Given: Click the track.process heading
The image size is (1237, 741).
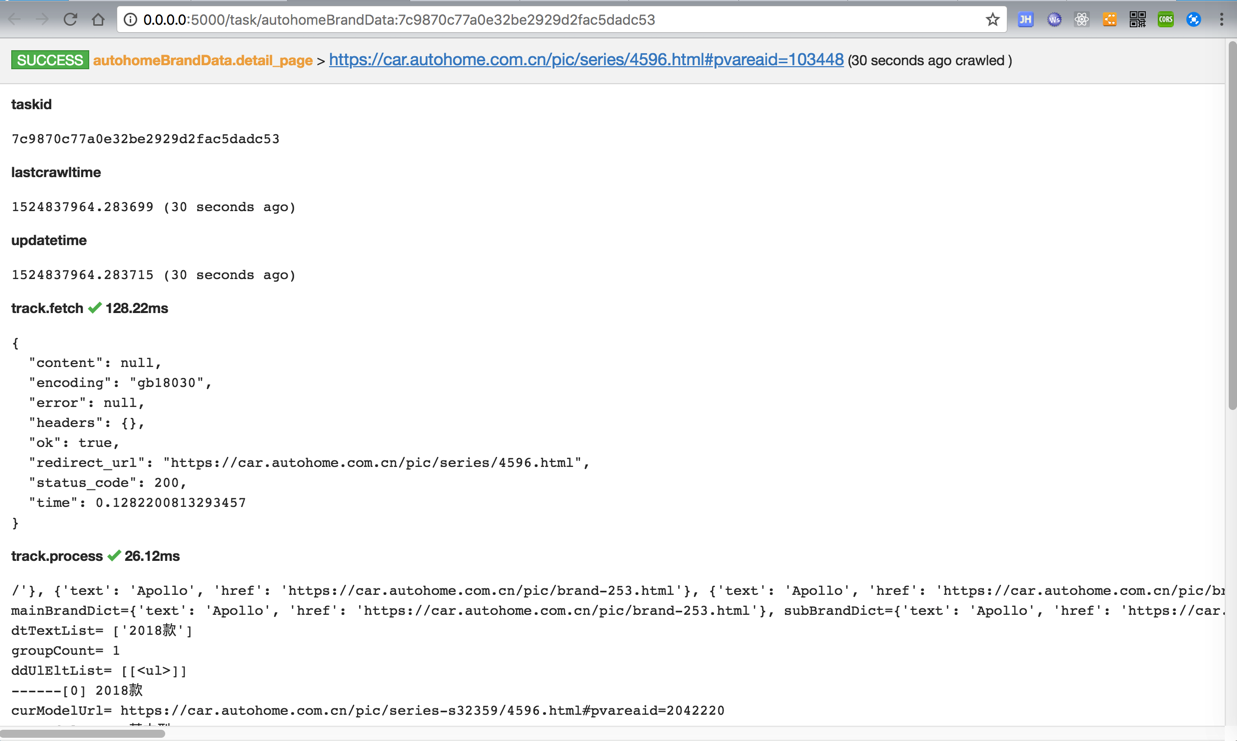Looking at the screenshot, I should coord(57,556).
